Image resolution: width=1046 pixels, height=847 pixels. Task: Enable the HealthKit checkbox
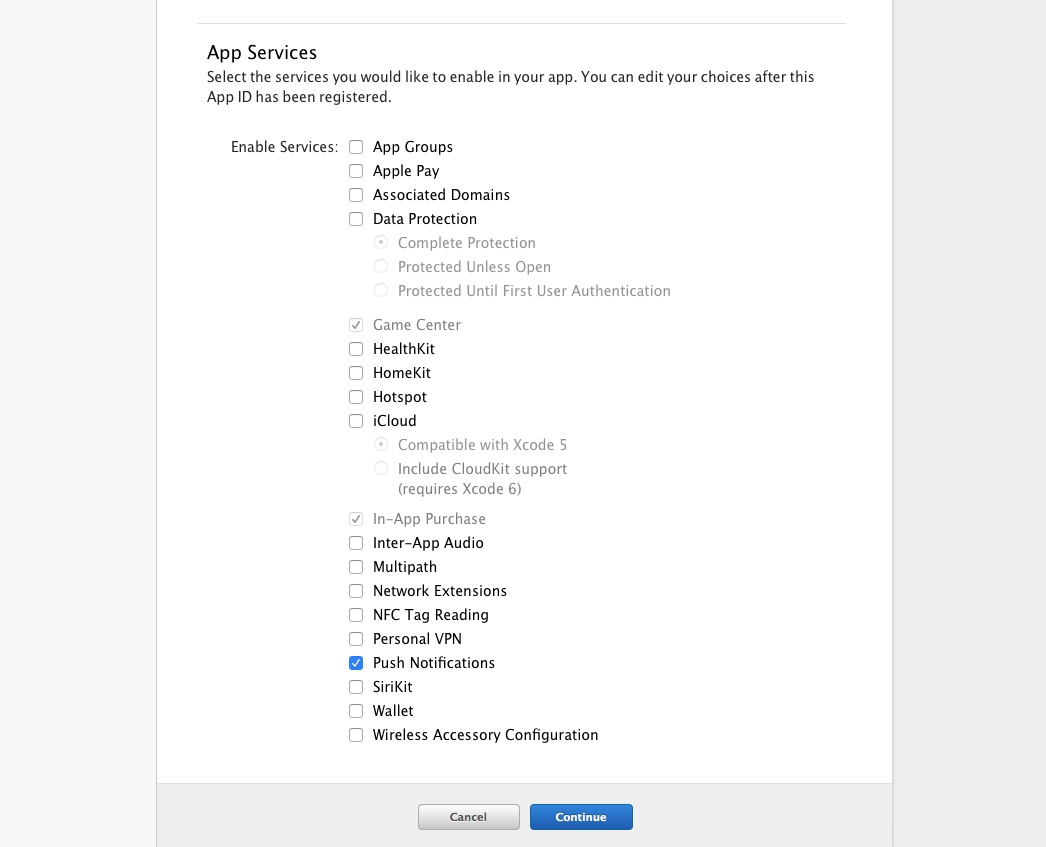[356, 349]
